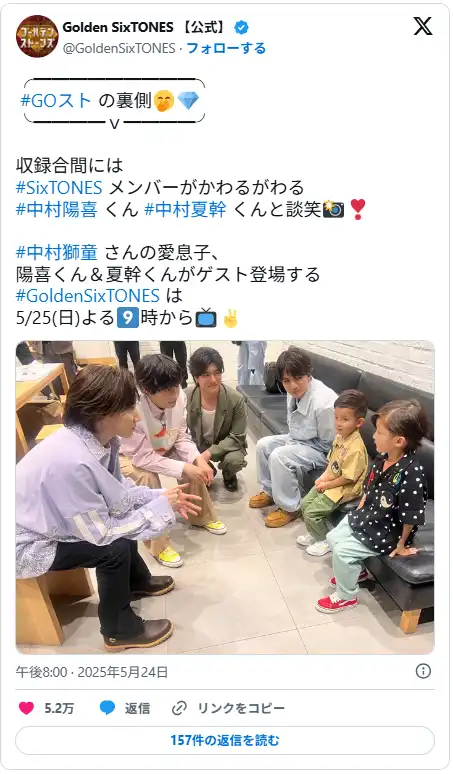Image resolution: width=453 pixels, height=774 pixels.
Task: Like the tweet with heart icon
Action: coord(27,708)
